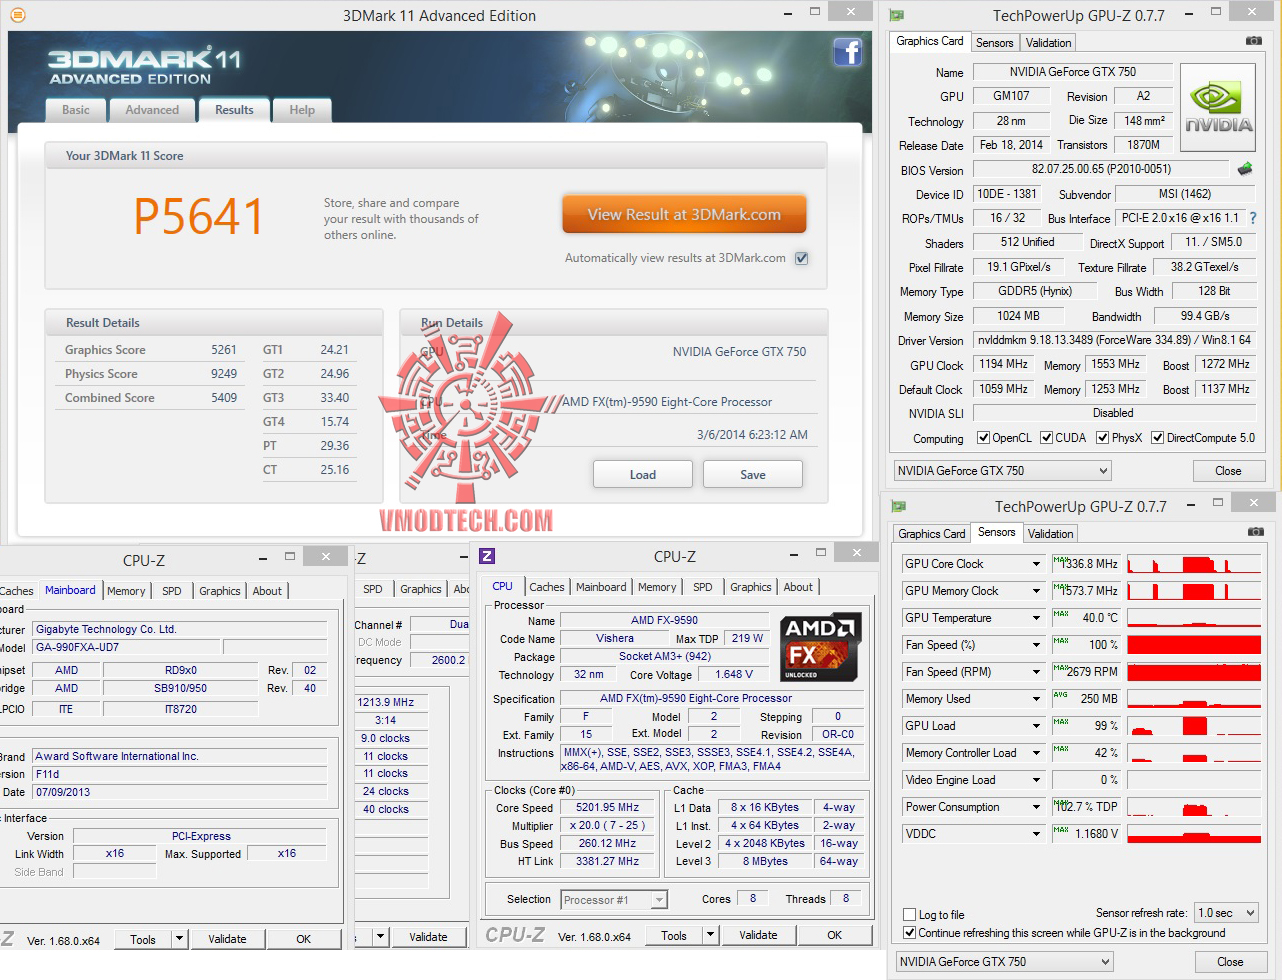The height and width of the screenshot is (980, 1282).
Task: Click the camera screenshot icon in the GPU-Z Sensors window
Action: click(1255, 532)
